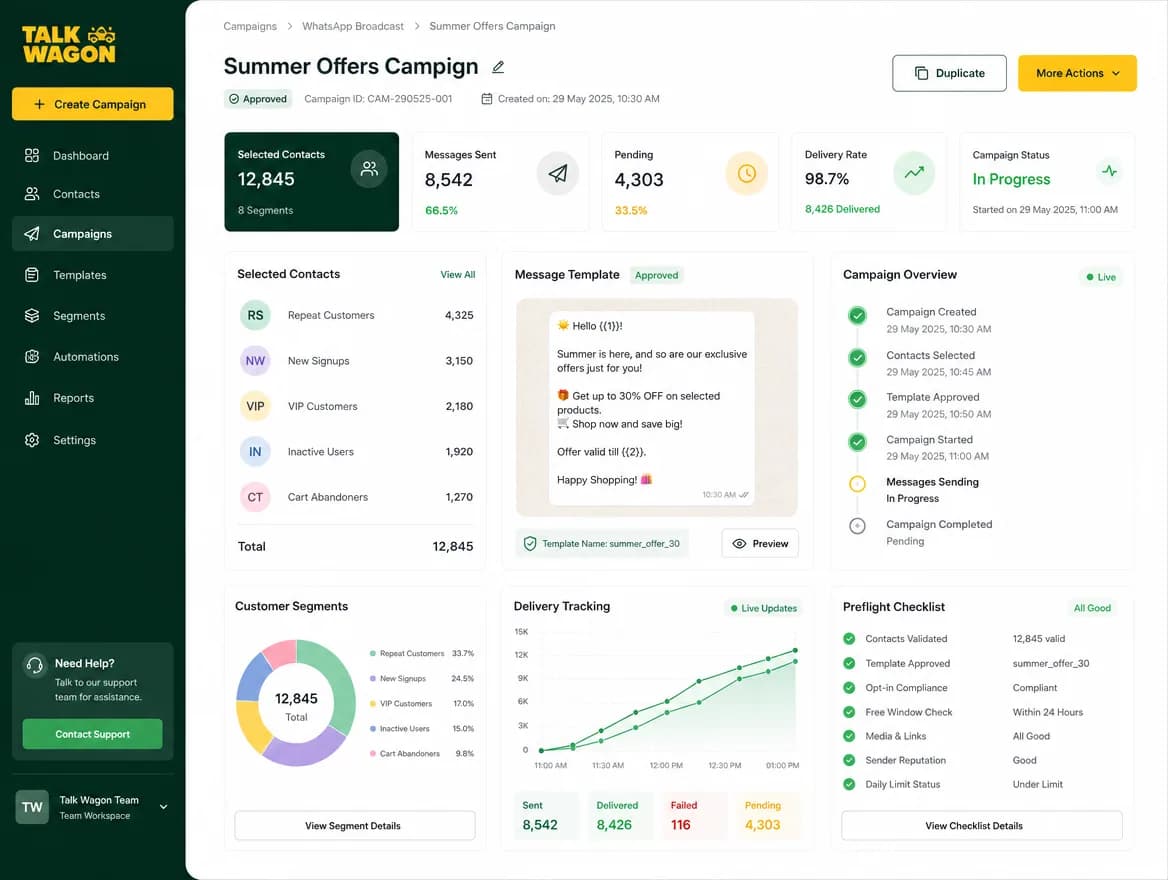Click the Failed 116 stat tile
This screenshot has height=880, width=1168.
pos(694,816)
